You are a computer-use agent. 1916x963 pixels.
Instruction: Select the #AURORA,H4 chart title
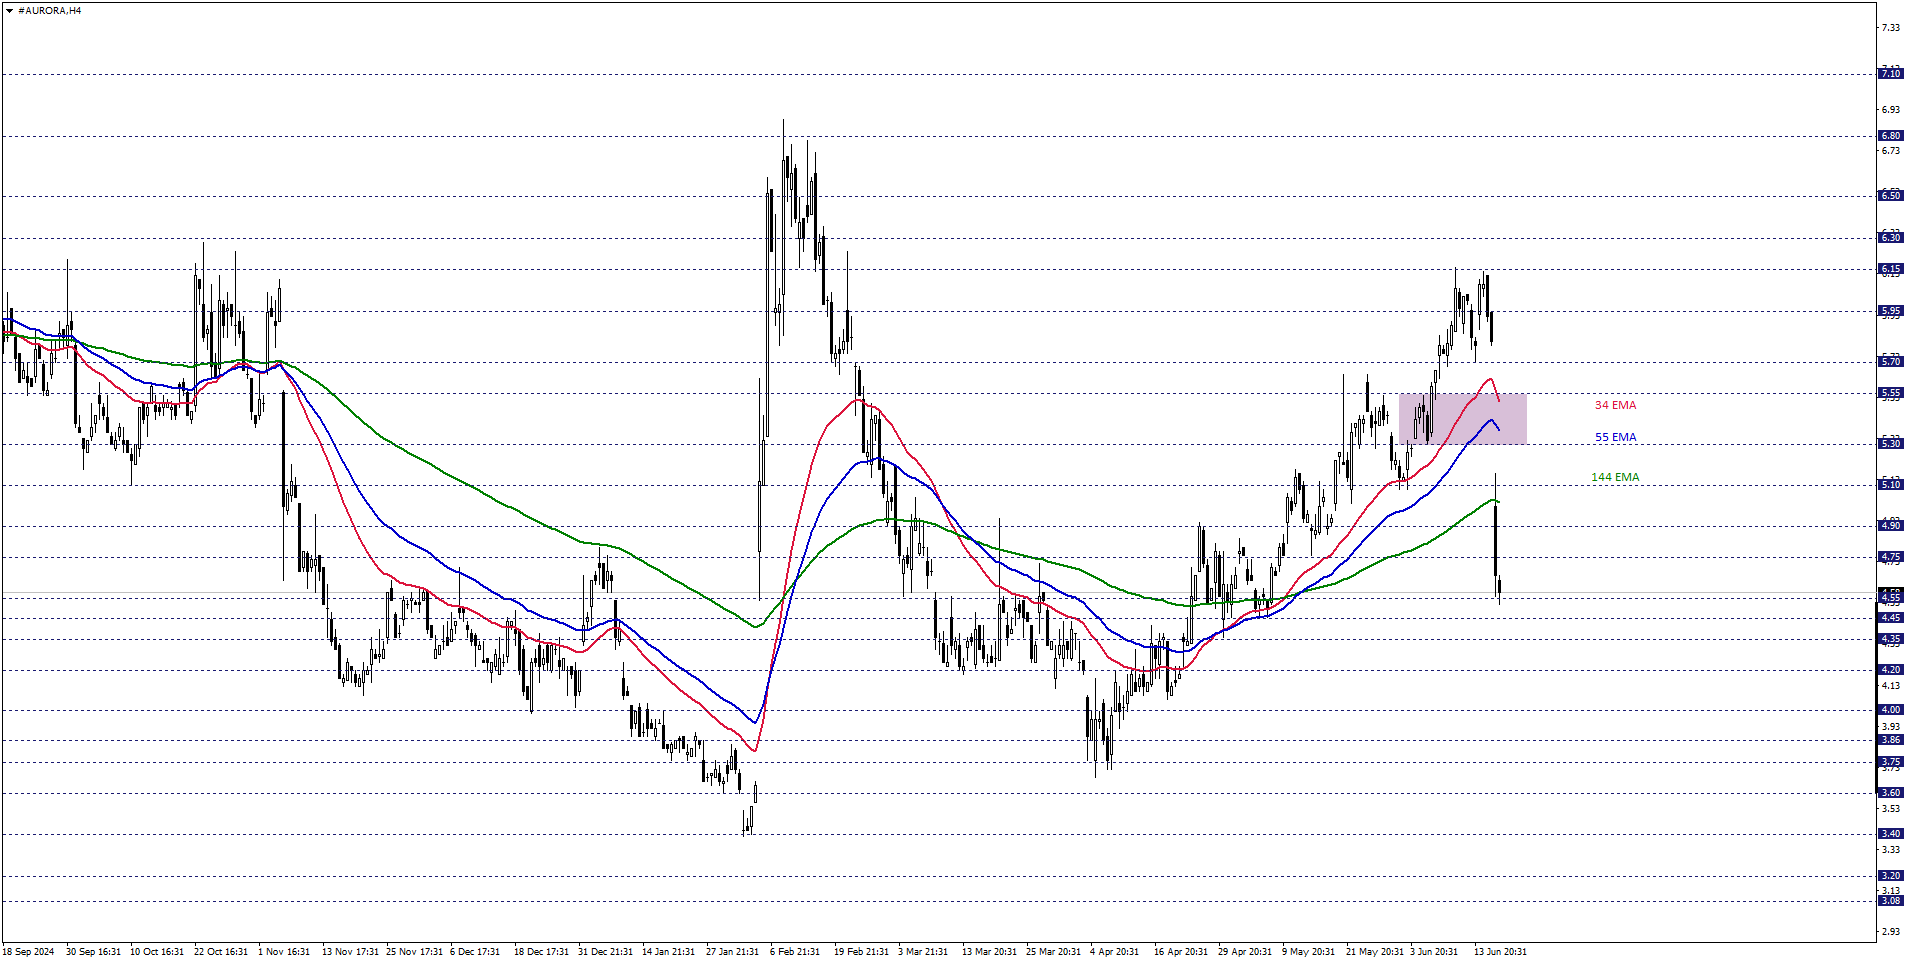click(50, 11)
